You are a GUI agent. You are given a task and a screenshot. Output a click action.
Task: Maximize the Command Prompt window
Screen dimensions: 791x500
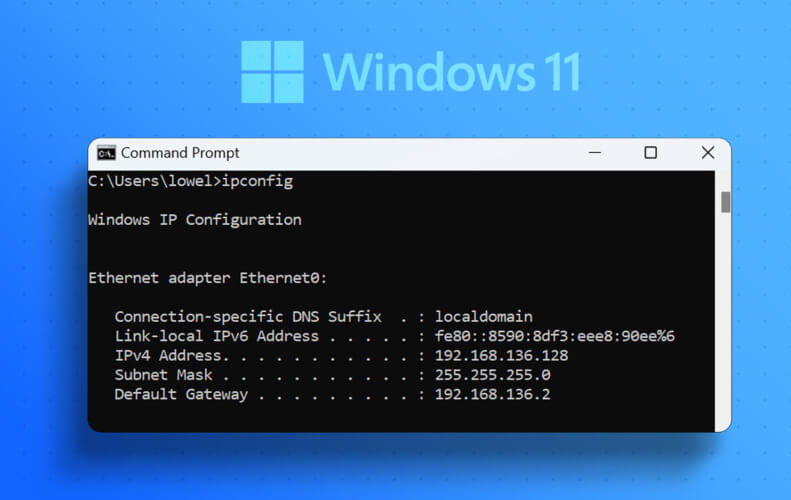coord(651,152)
